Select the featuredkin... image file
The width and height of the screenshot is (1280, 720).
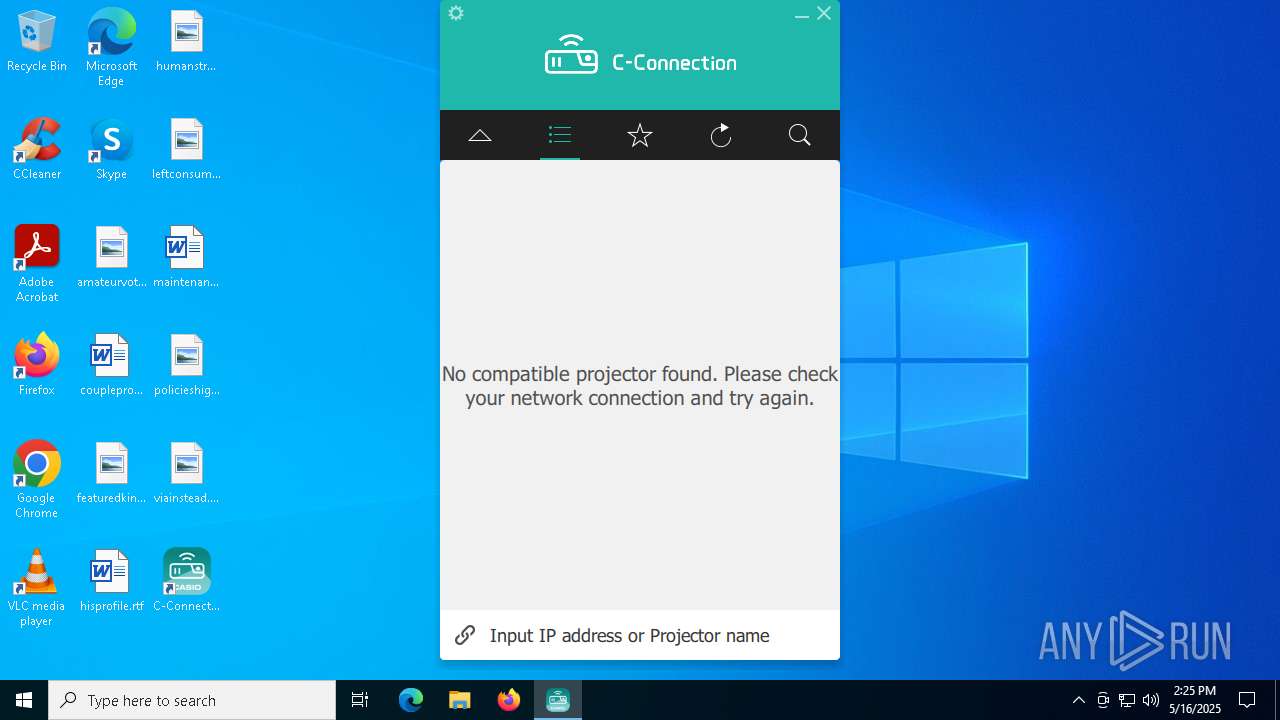coord(111,474)
